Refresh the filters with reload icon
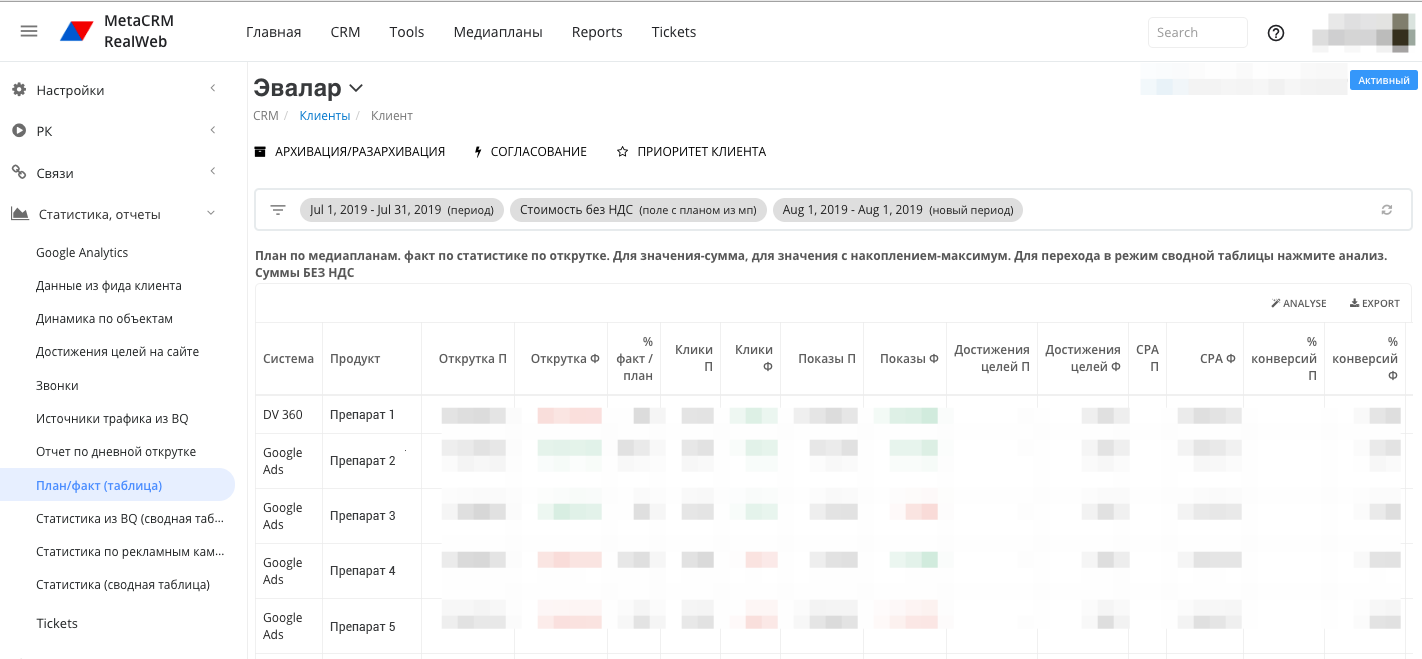The width and height of the screenshot is (1422, 659). pyautogui.click(x=1387, y=210)
